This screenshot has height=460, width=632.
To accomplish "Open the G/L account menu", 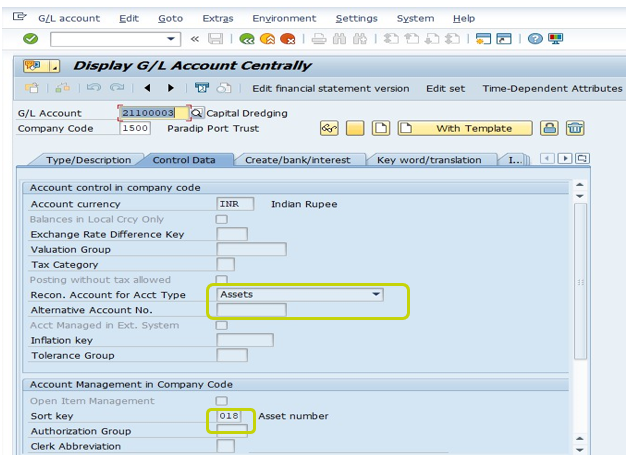I will [69, 19].
